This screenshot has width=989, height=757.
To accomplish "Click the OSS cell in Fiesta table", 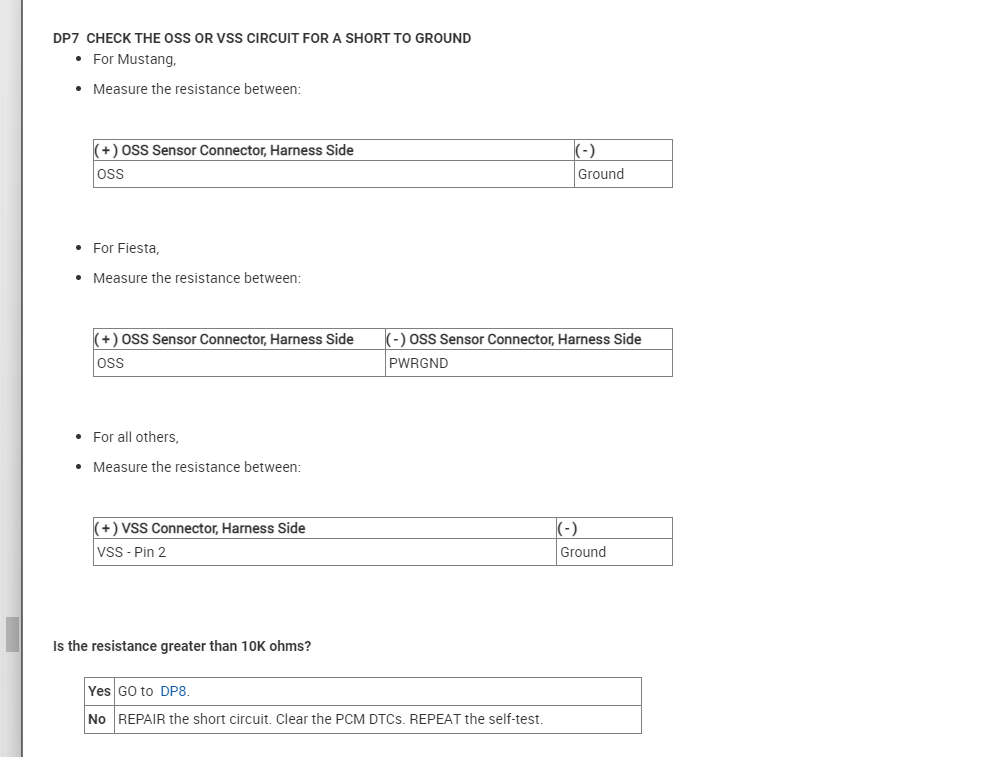I will click(x=111, y=363).
